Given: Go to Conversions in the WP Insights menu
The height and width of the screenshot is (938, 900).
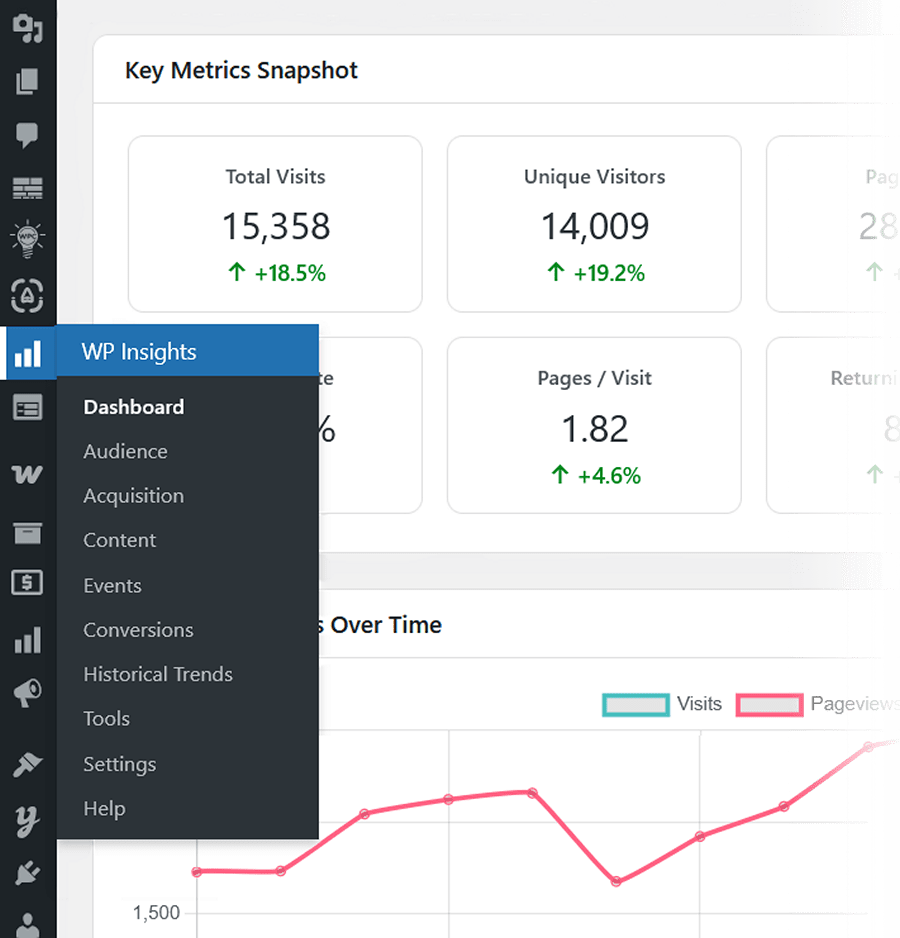Looking at the screenshot, I should [x=138, y=630].
